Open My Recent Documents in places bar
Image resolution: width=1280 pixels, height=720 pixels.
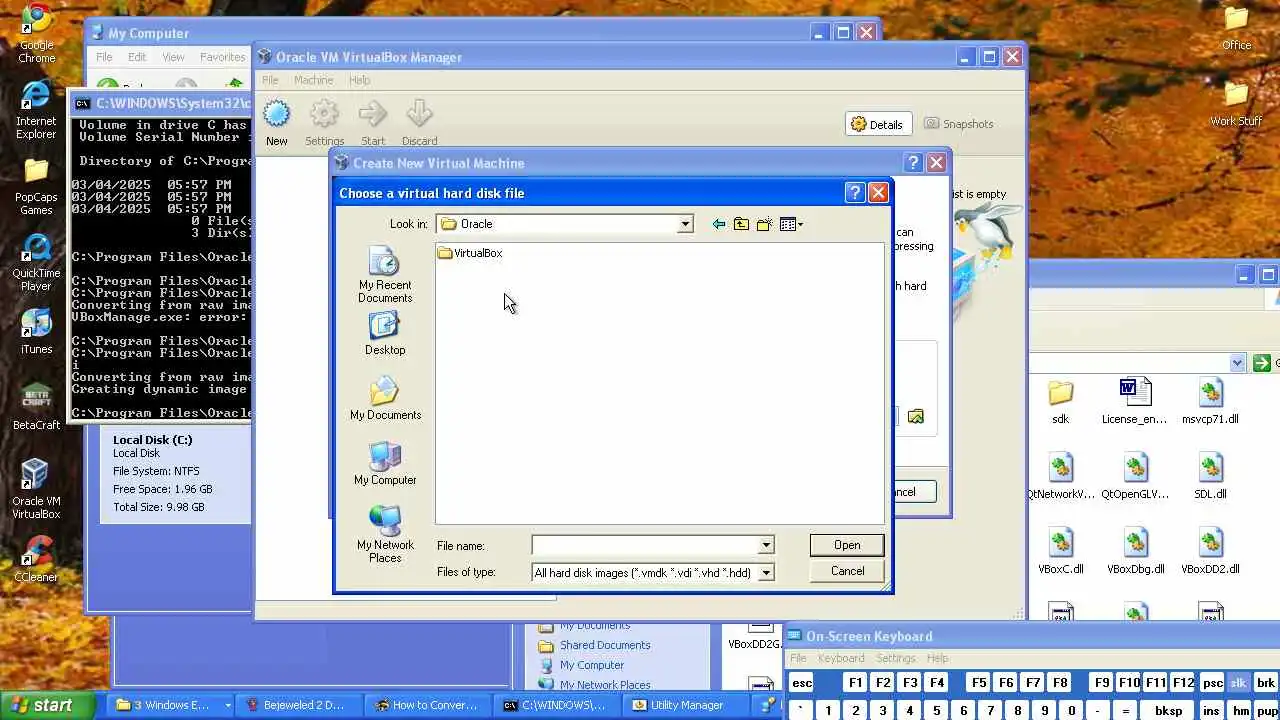[385, 275]
